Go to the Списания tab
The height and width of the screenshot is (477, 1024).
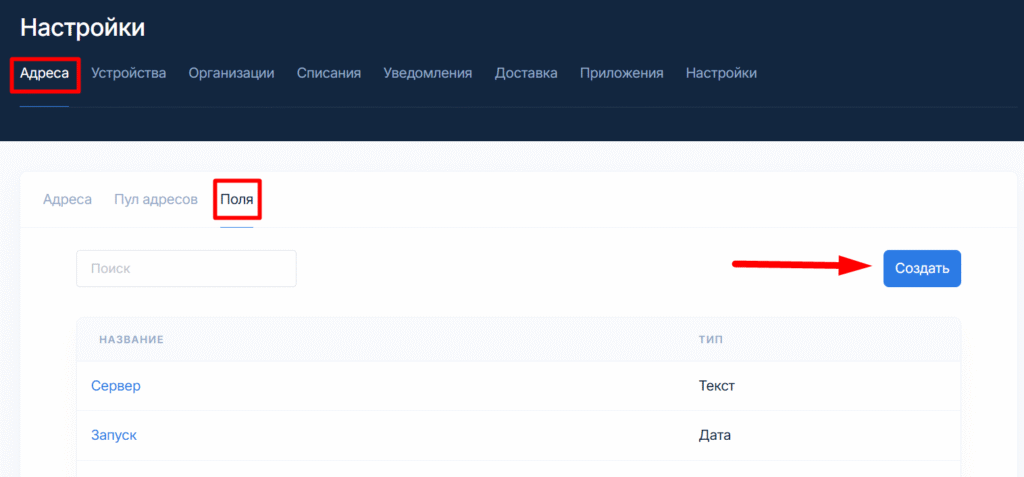pyautogui.click(x=328, y=73)
